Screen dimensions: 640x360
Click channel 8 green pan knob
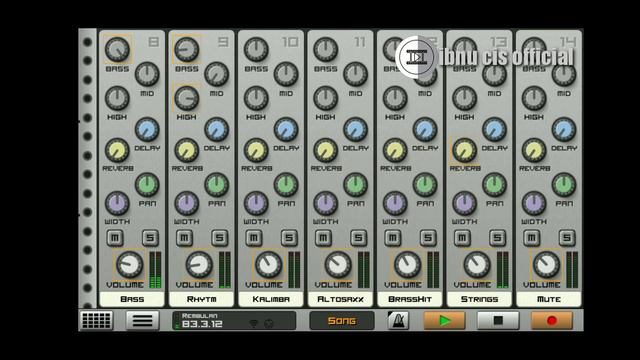click(147, 184)
